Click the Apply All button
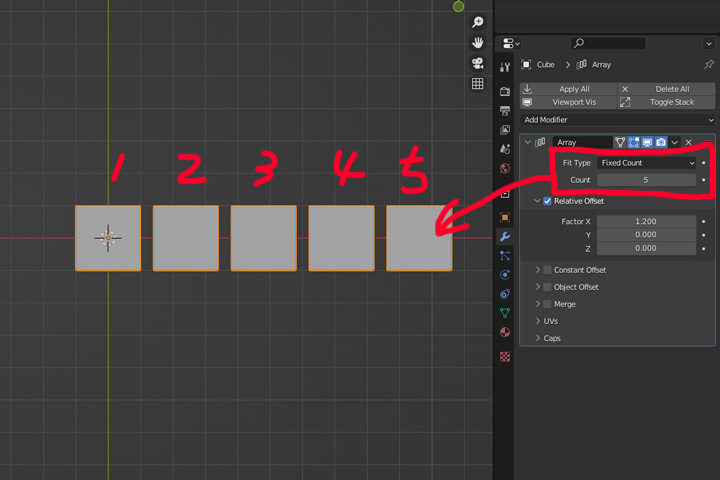This screenshot has width=720, height=480. [x=568, y=89]
